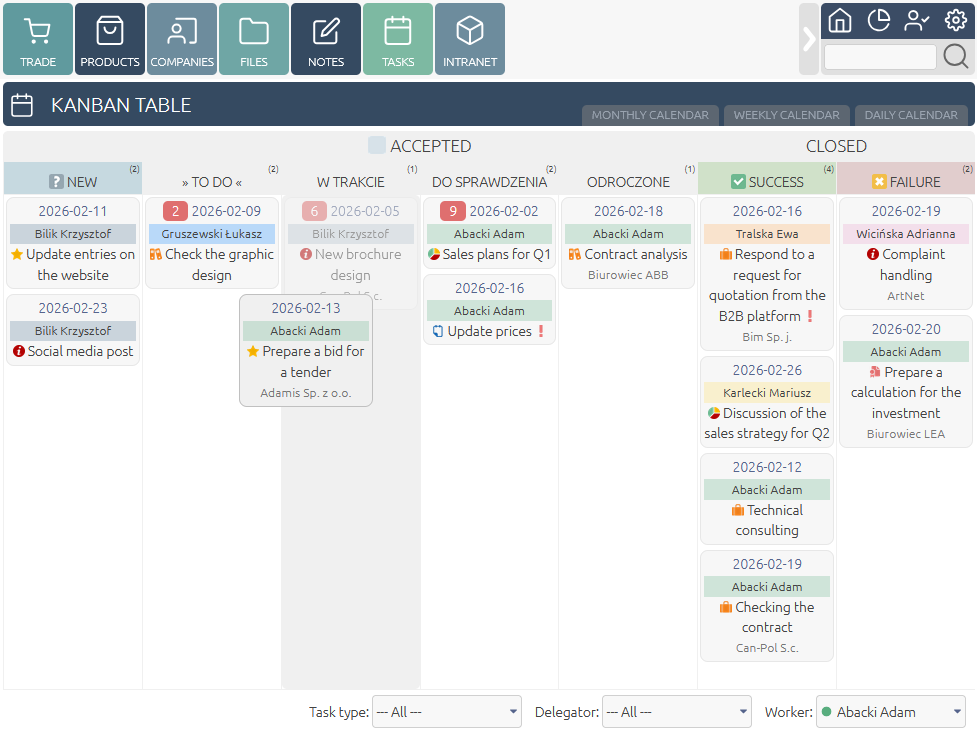Expand the top menu with the right chevron
Image resolution: width=977 pixels, height=731 pixels.
pyautogui.click(x=809, y=39)
